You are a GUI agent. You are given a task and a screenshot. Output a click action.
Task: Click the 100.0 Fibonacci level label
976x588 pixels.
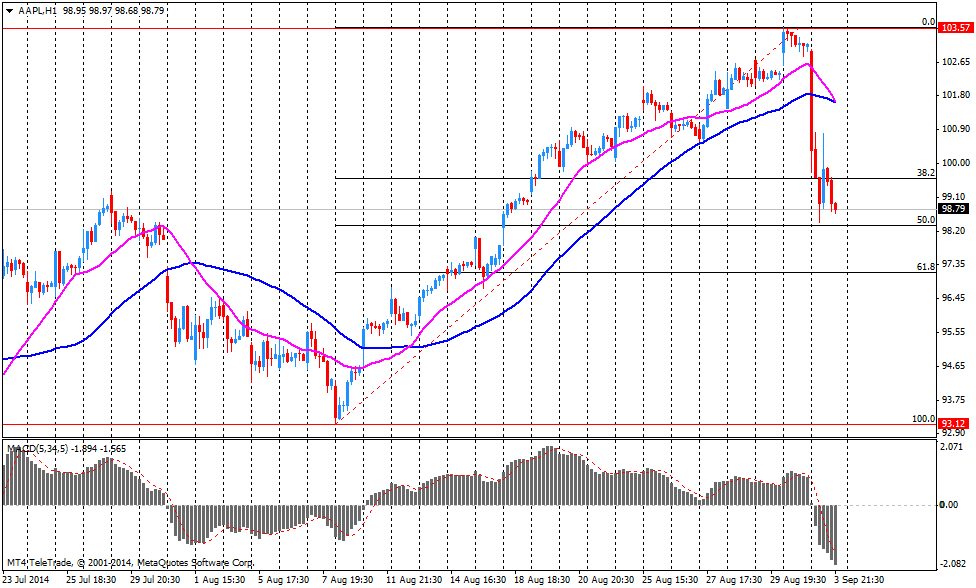click(923, 418)
